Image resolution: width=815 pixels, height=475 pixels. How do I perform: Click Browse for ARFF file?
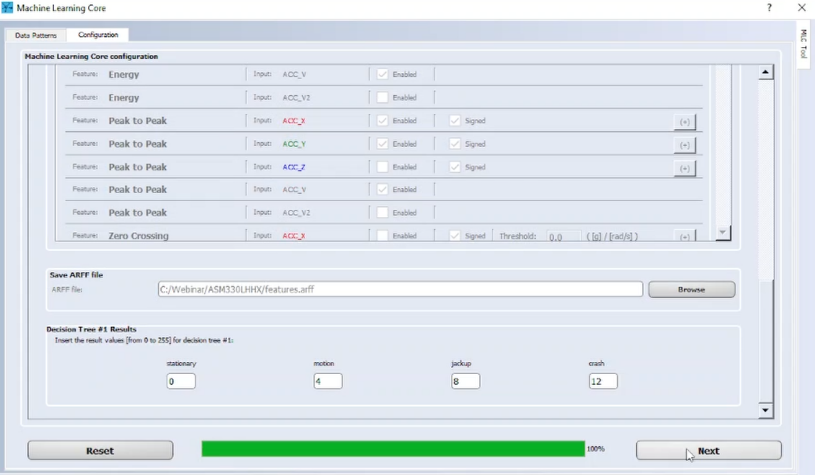692,289
